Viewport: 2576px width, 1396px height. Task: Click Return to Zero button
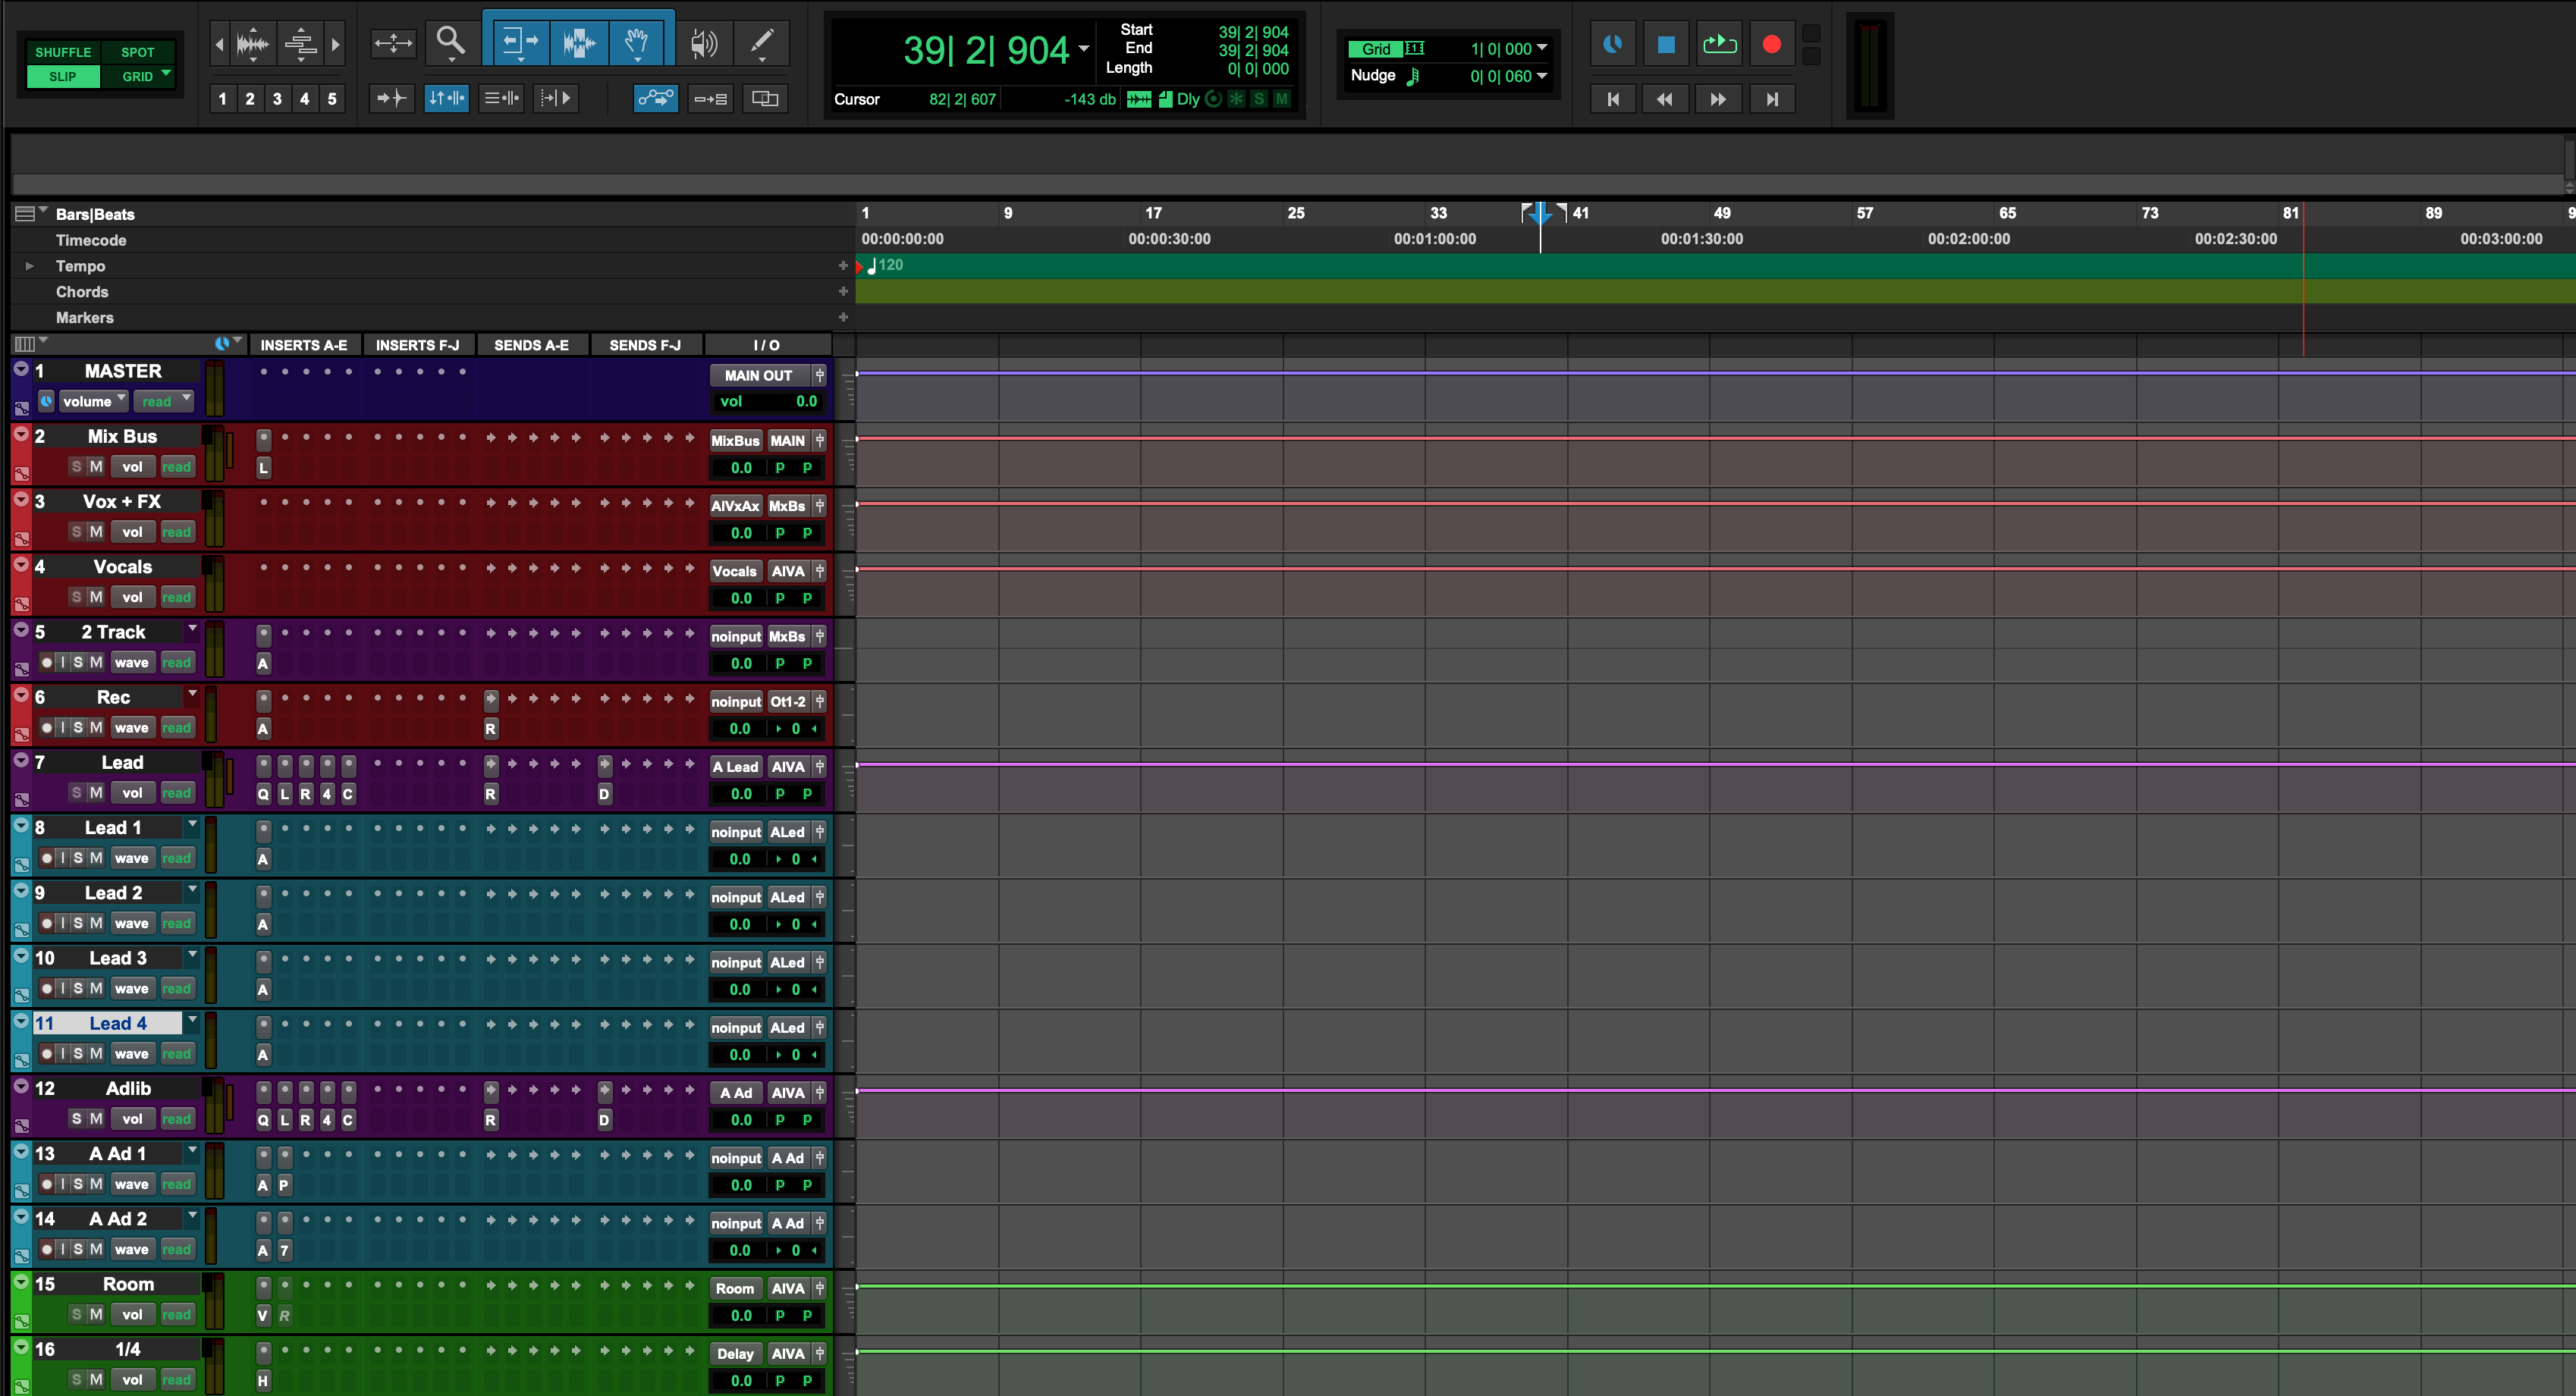pyautogui.click(x=1612, y=99)
